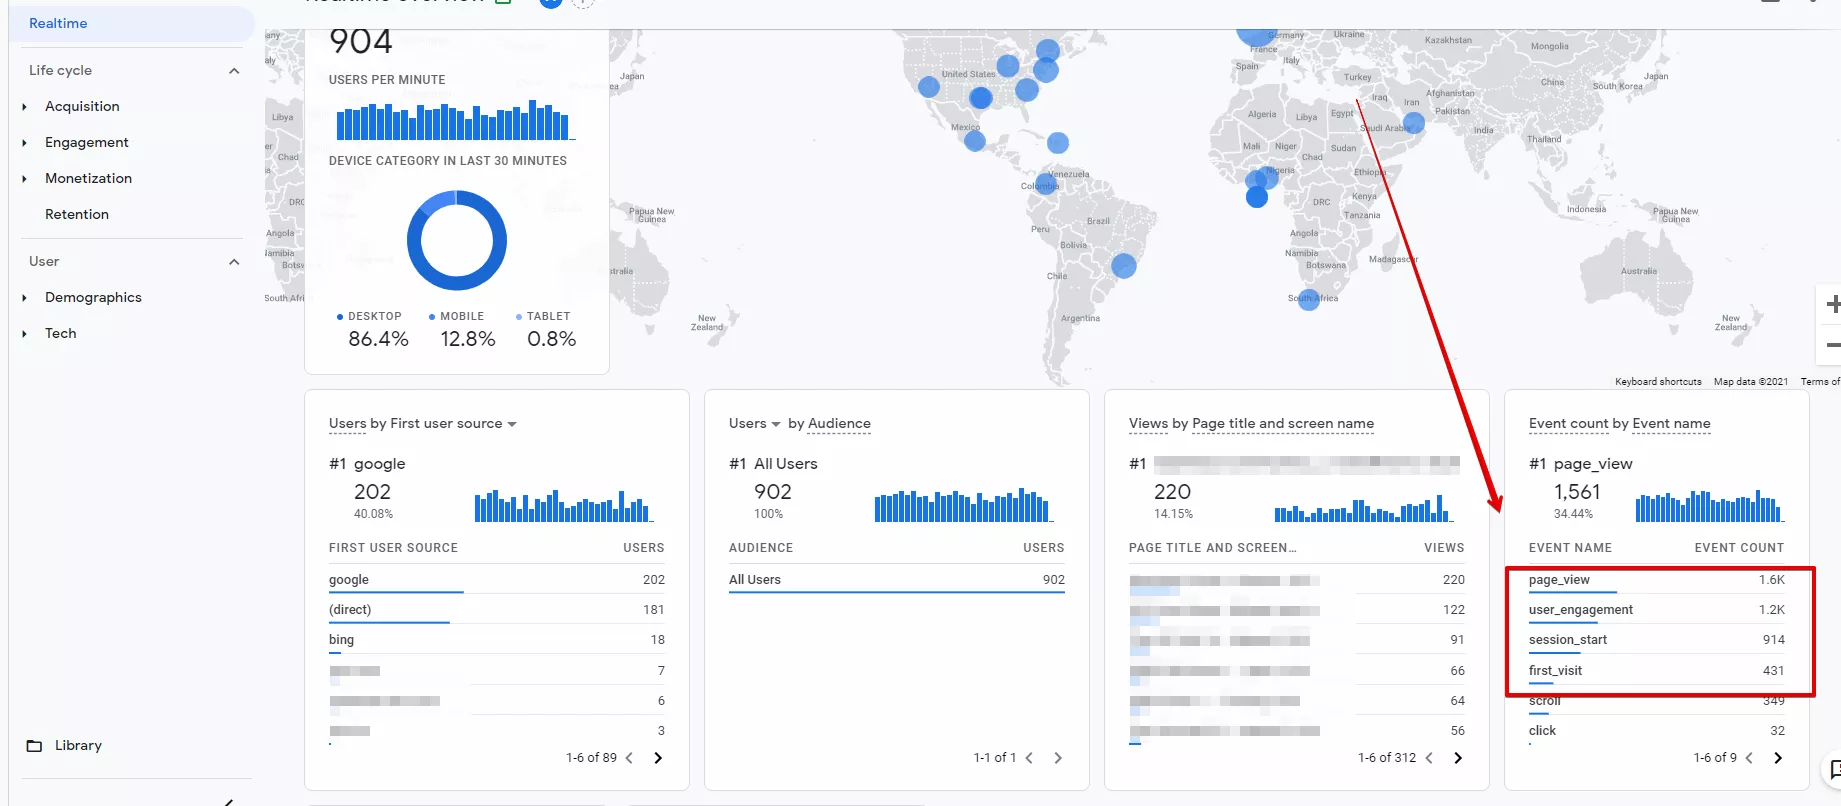1841x806 pixels.
Task: Select the session_start event row
Action: coord(1657,640)
